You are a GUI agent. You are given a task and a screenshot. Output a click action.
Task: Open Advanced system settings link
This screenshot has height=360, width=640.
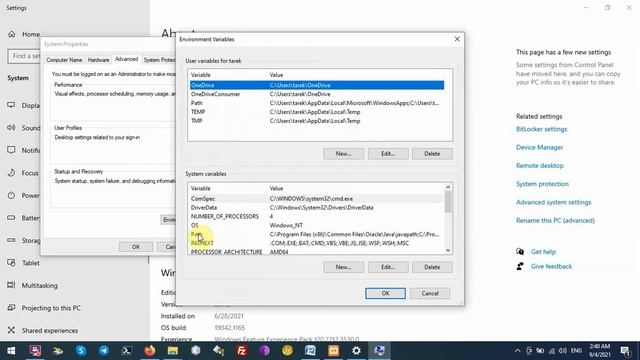(x=553, y=202)
